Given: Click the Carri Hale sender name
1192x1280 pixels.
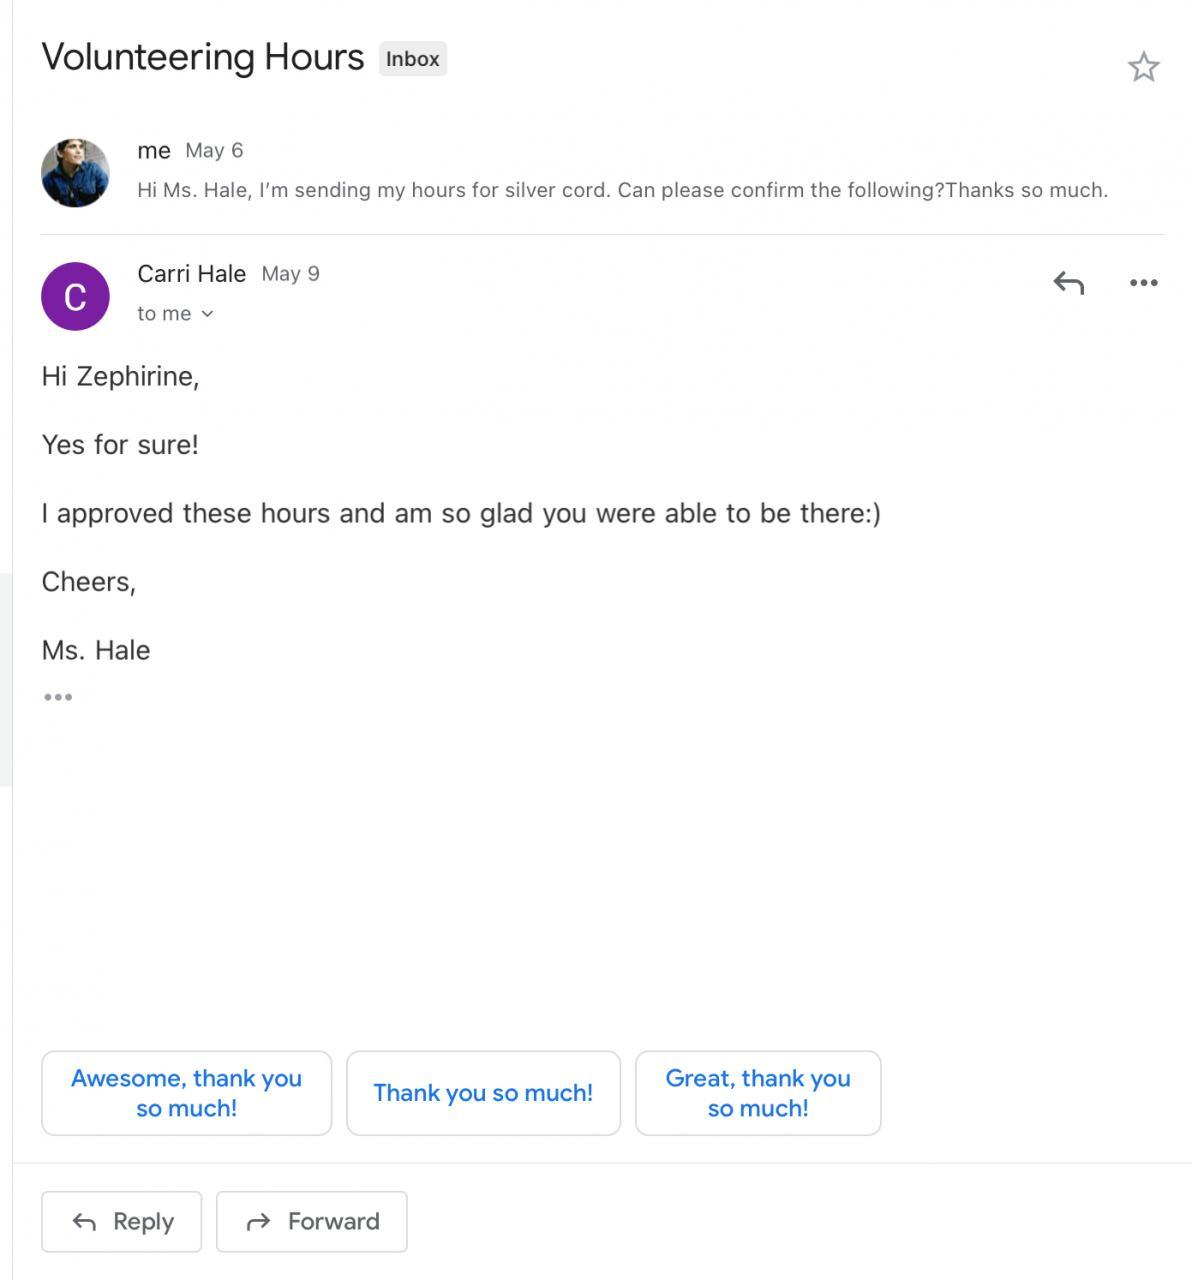Looking at the screenshot, I should [191, 274].
